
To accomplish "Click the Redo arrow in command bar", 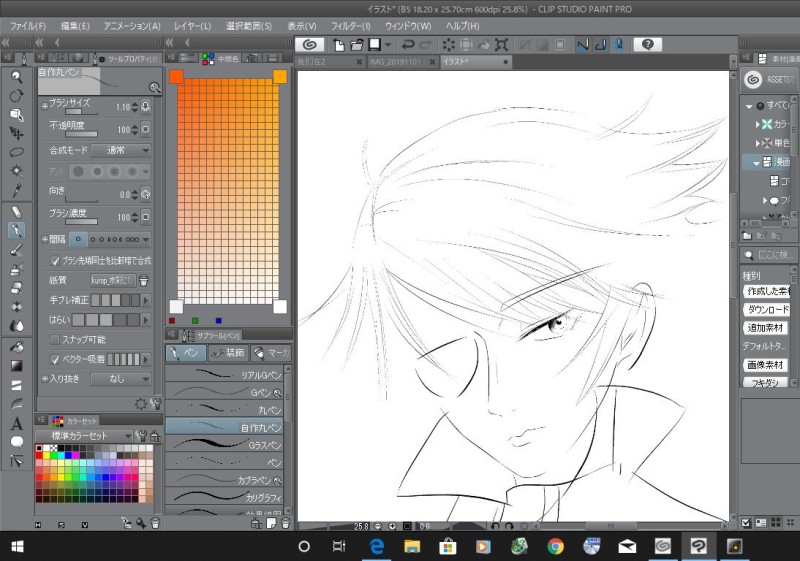I will (425, 45).
